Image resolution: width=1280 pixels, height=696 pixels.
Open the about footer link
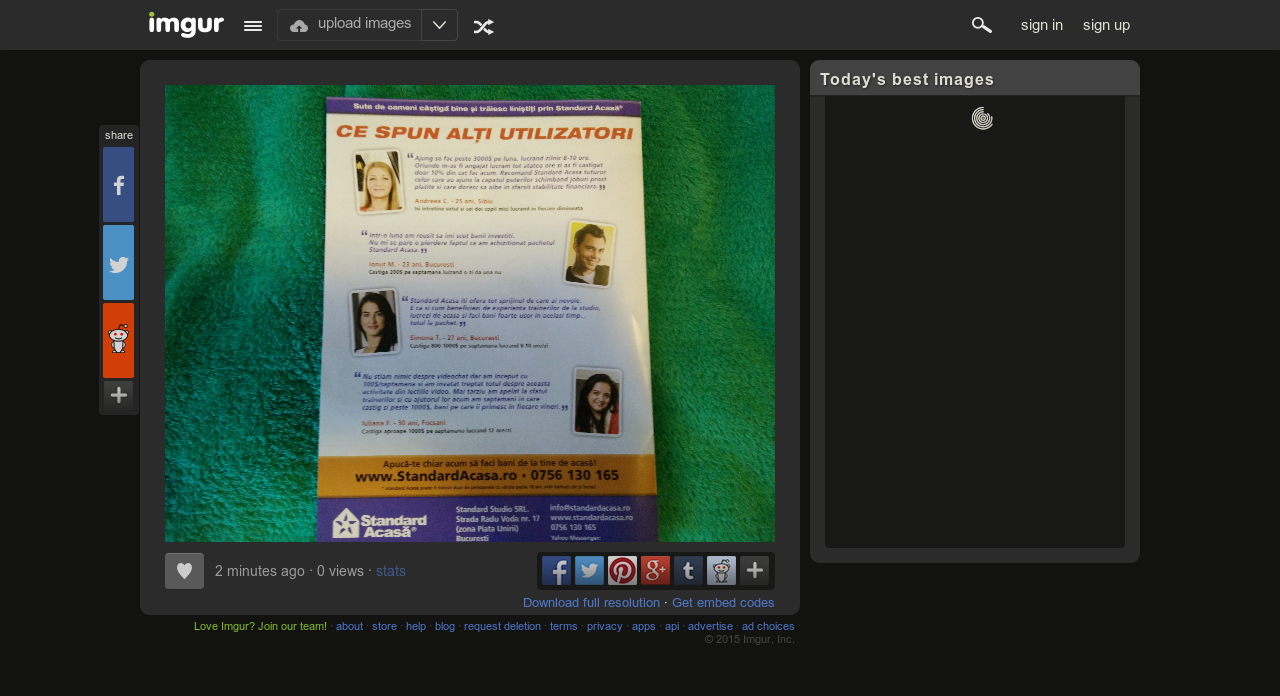tap(349, 627)
